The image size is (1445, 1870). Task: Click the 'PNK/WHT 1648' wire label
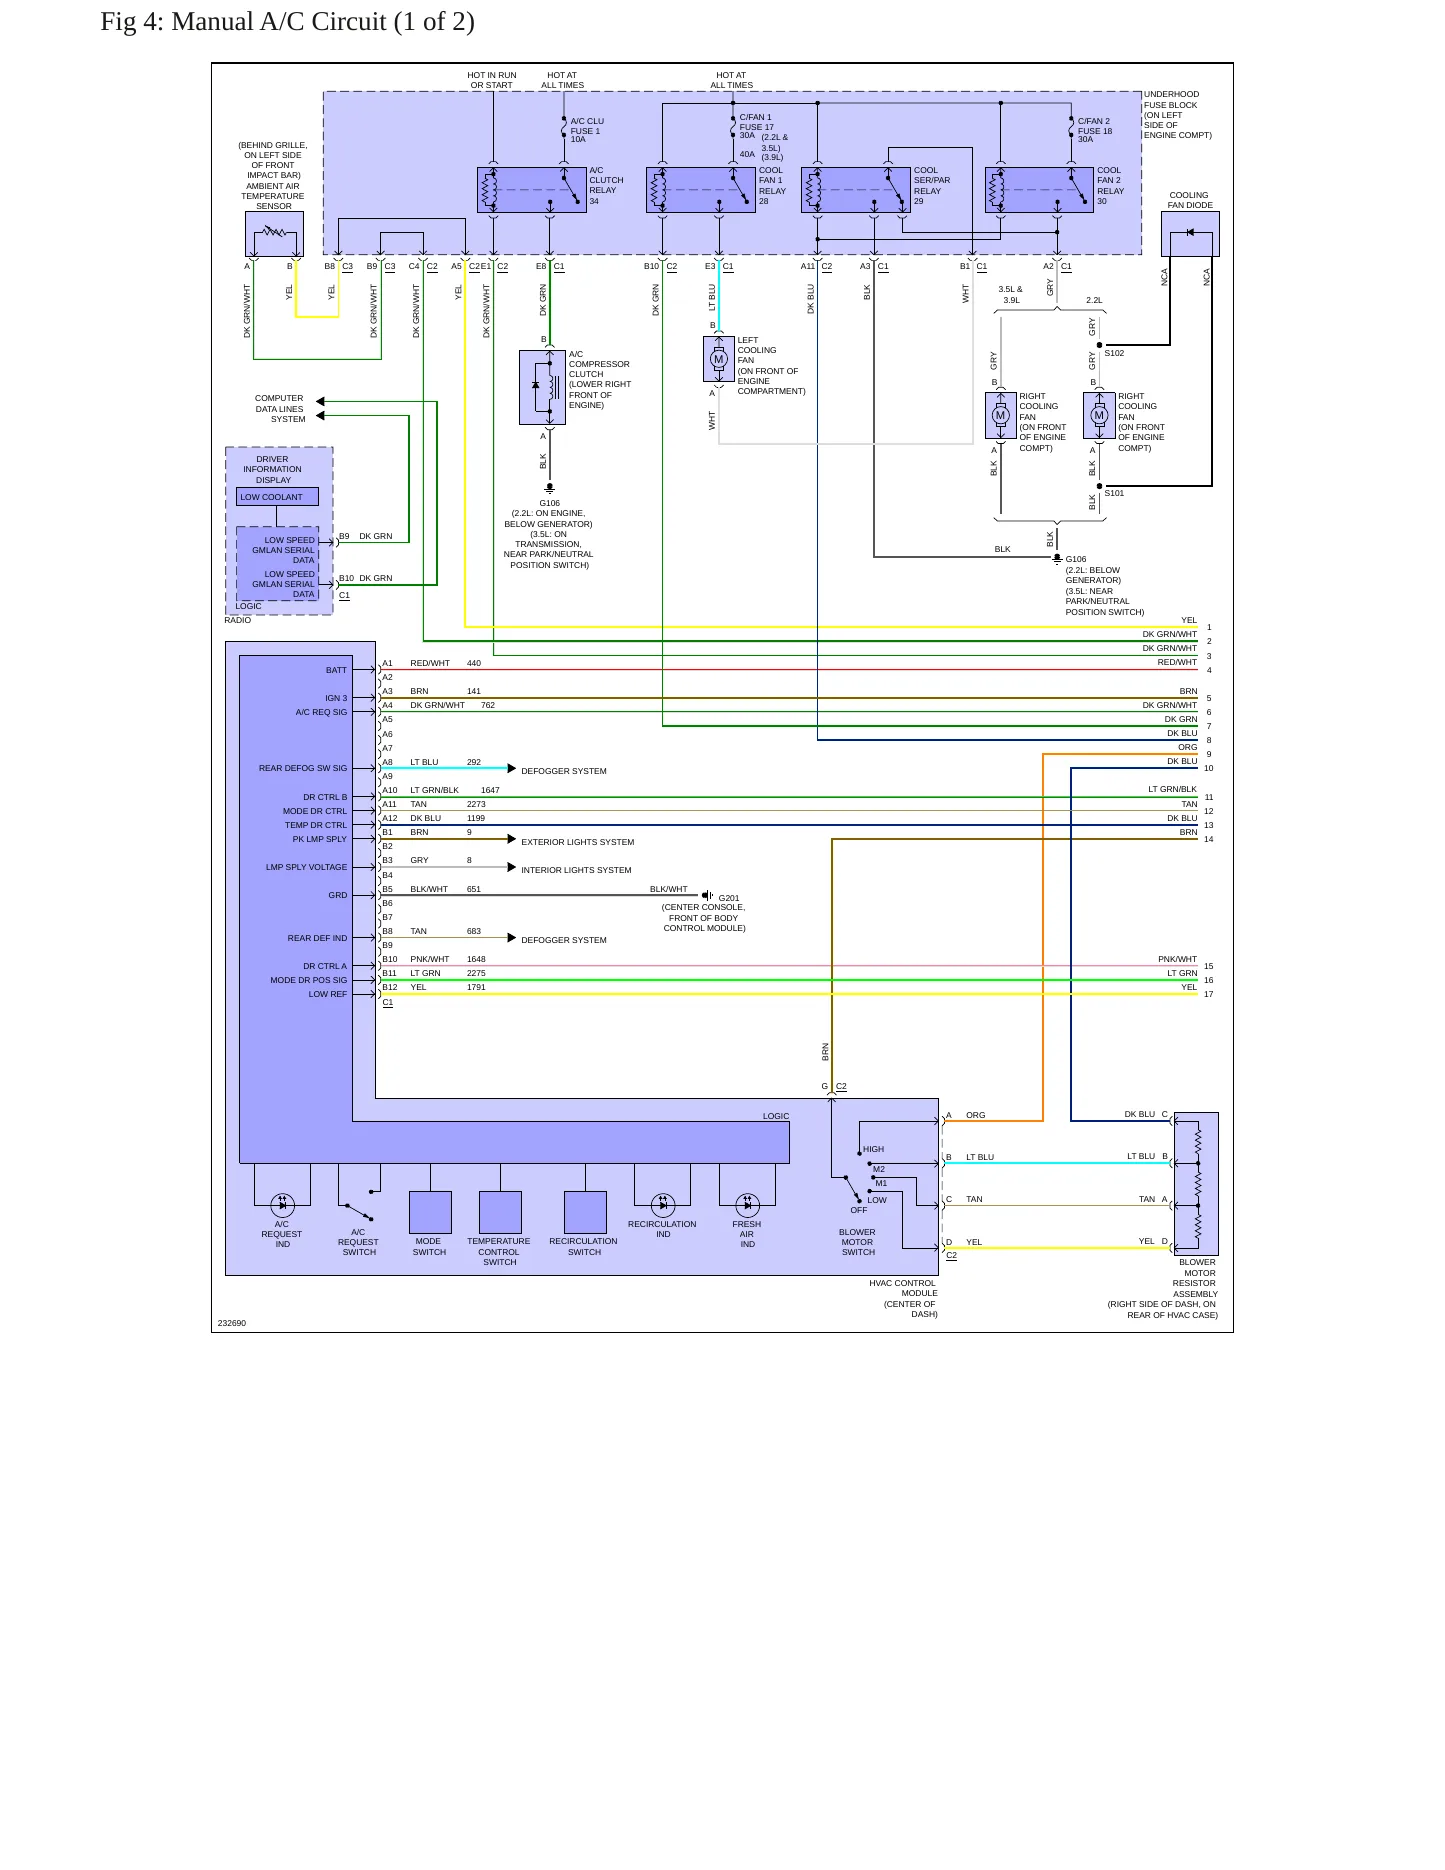coord(448,959)
